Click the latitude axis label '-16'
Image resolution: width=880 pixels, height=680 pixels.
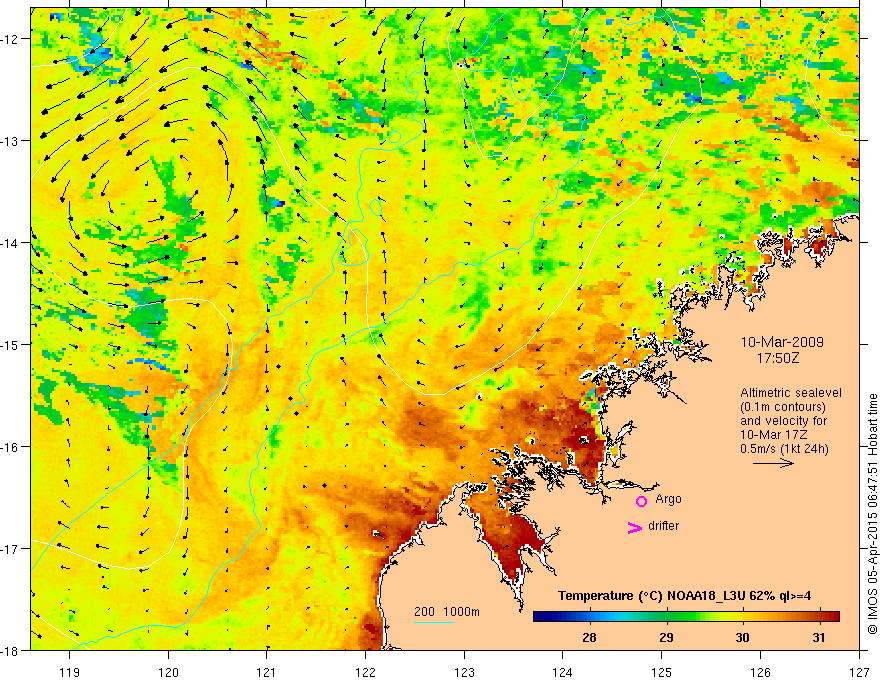pyautogui.click(x=11, y=447)
